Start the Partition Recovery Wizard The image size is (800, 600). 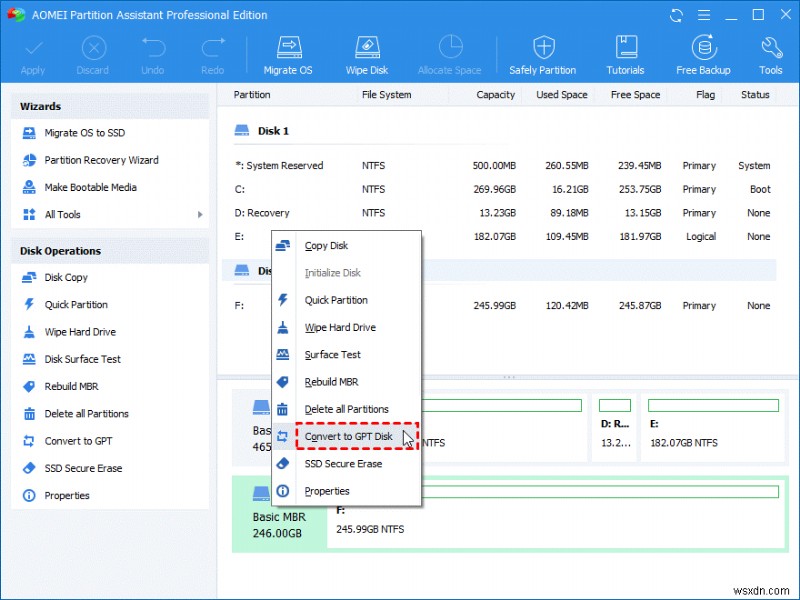tap(84, 160)
